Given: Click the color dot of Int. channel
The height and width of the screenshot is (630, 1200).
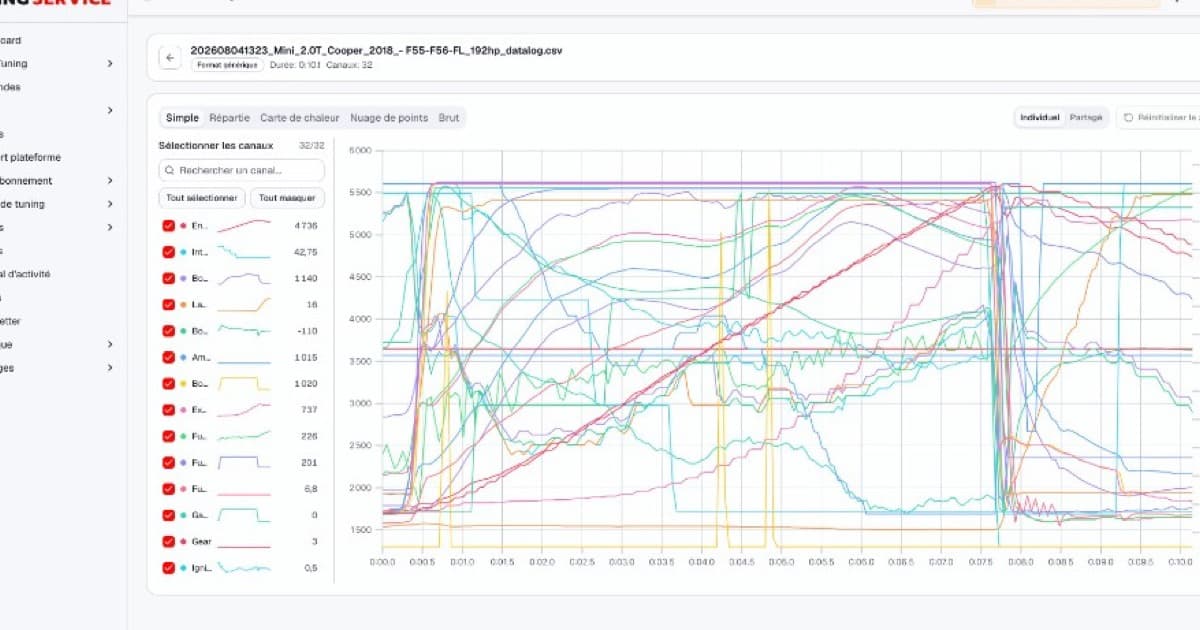Looking at the screenshot, I should (x=183, y=252).
